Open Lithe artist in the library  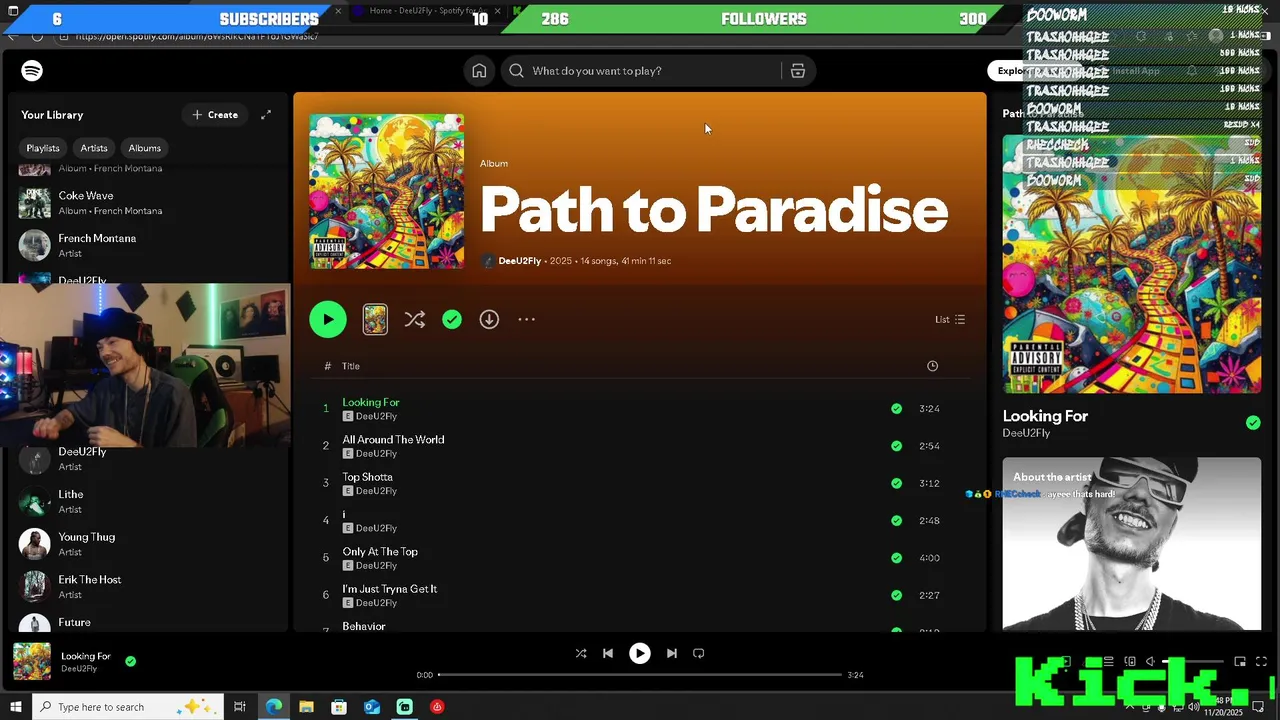150,501
